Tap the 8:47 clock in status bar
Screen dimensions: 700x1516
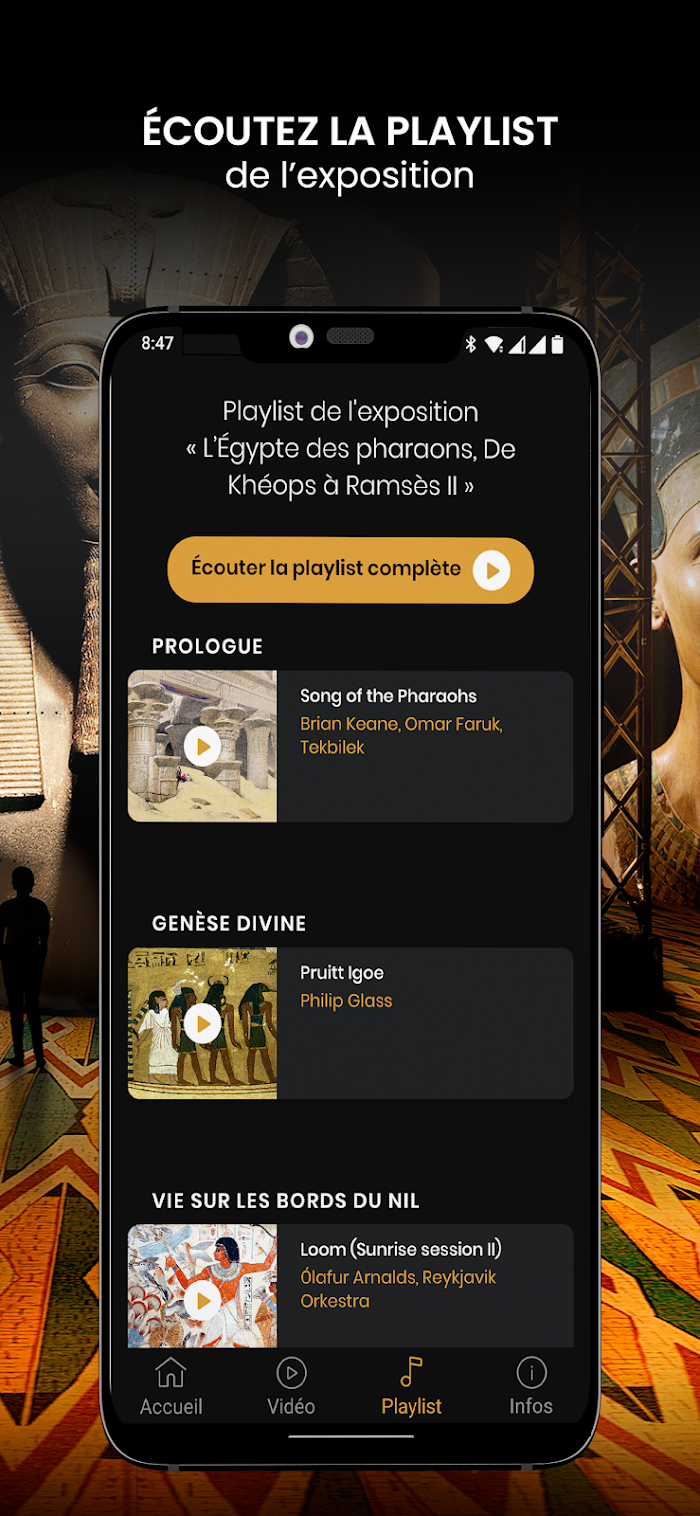tap(157, 344)
